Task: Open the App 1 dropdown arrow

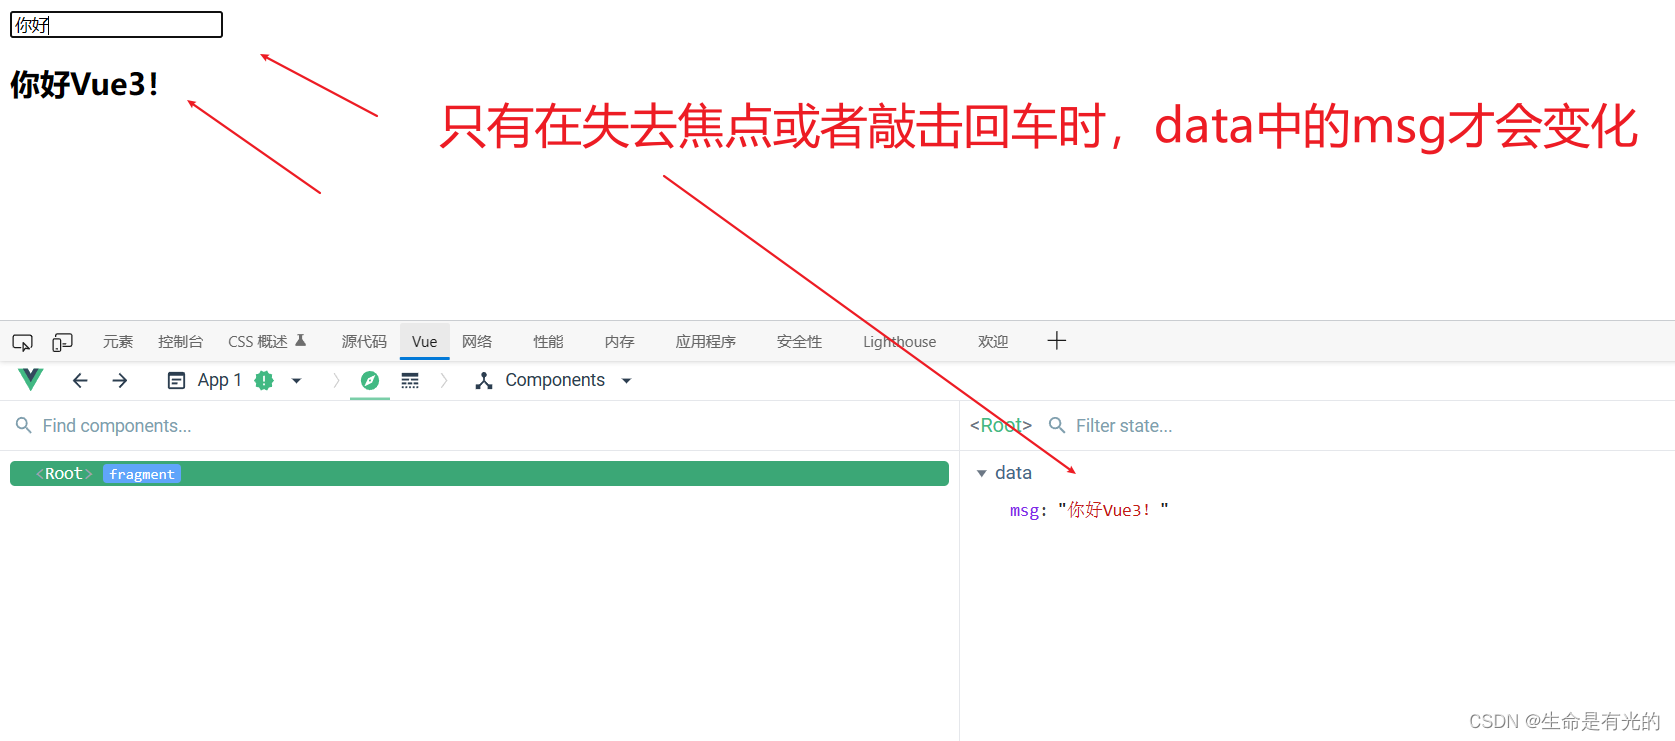Action: [x=296, y=380]
